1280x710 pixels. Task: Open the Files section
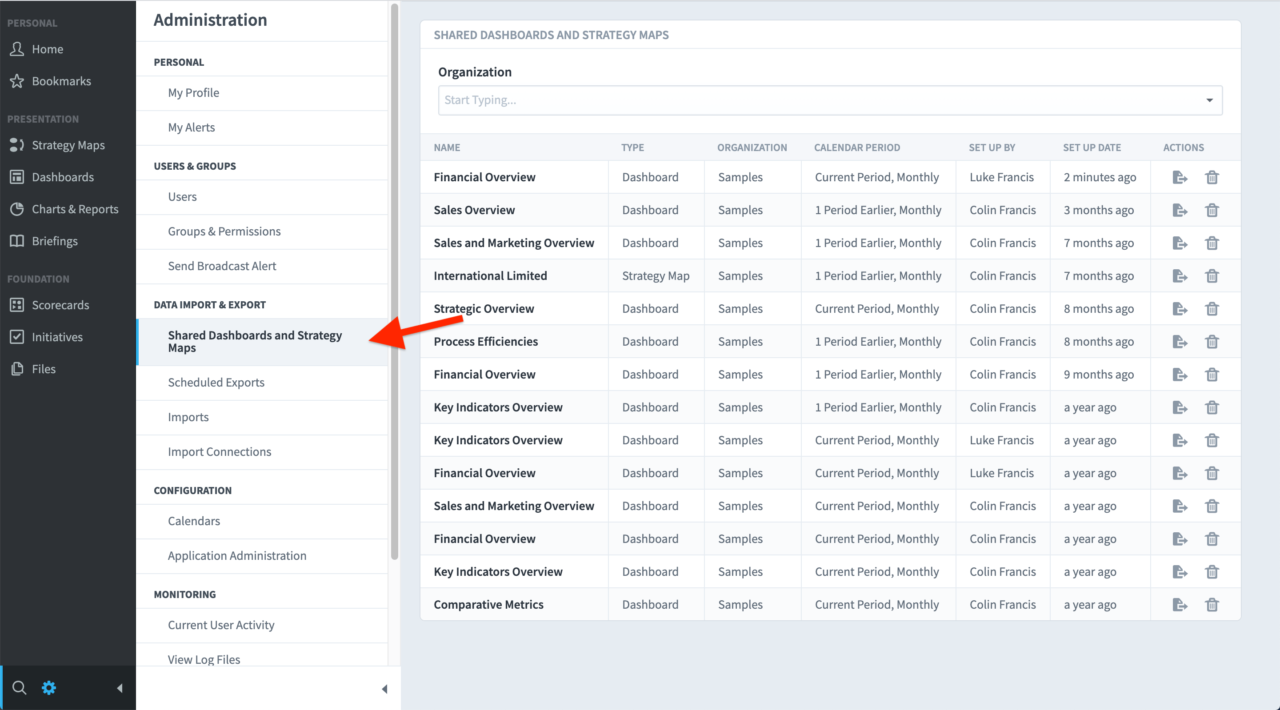click(45, 368)
